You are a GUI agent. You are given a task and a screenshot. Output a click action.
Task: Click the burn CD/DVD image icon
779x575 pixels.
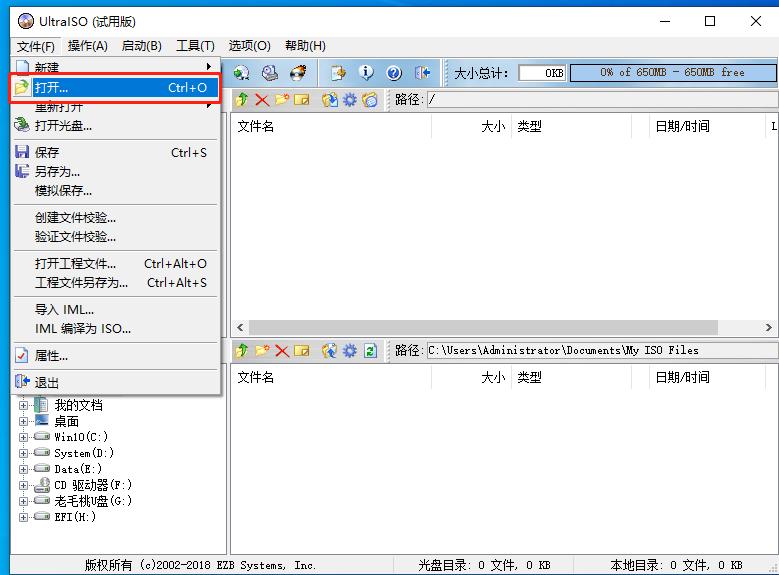click(298, 73)
